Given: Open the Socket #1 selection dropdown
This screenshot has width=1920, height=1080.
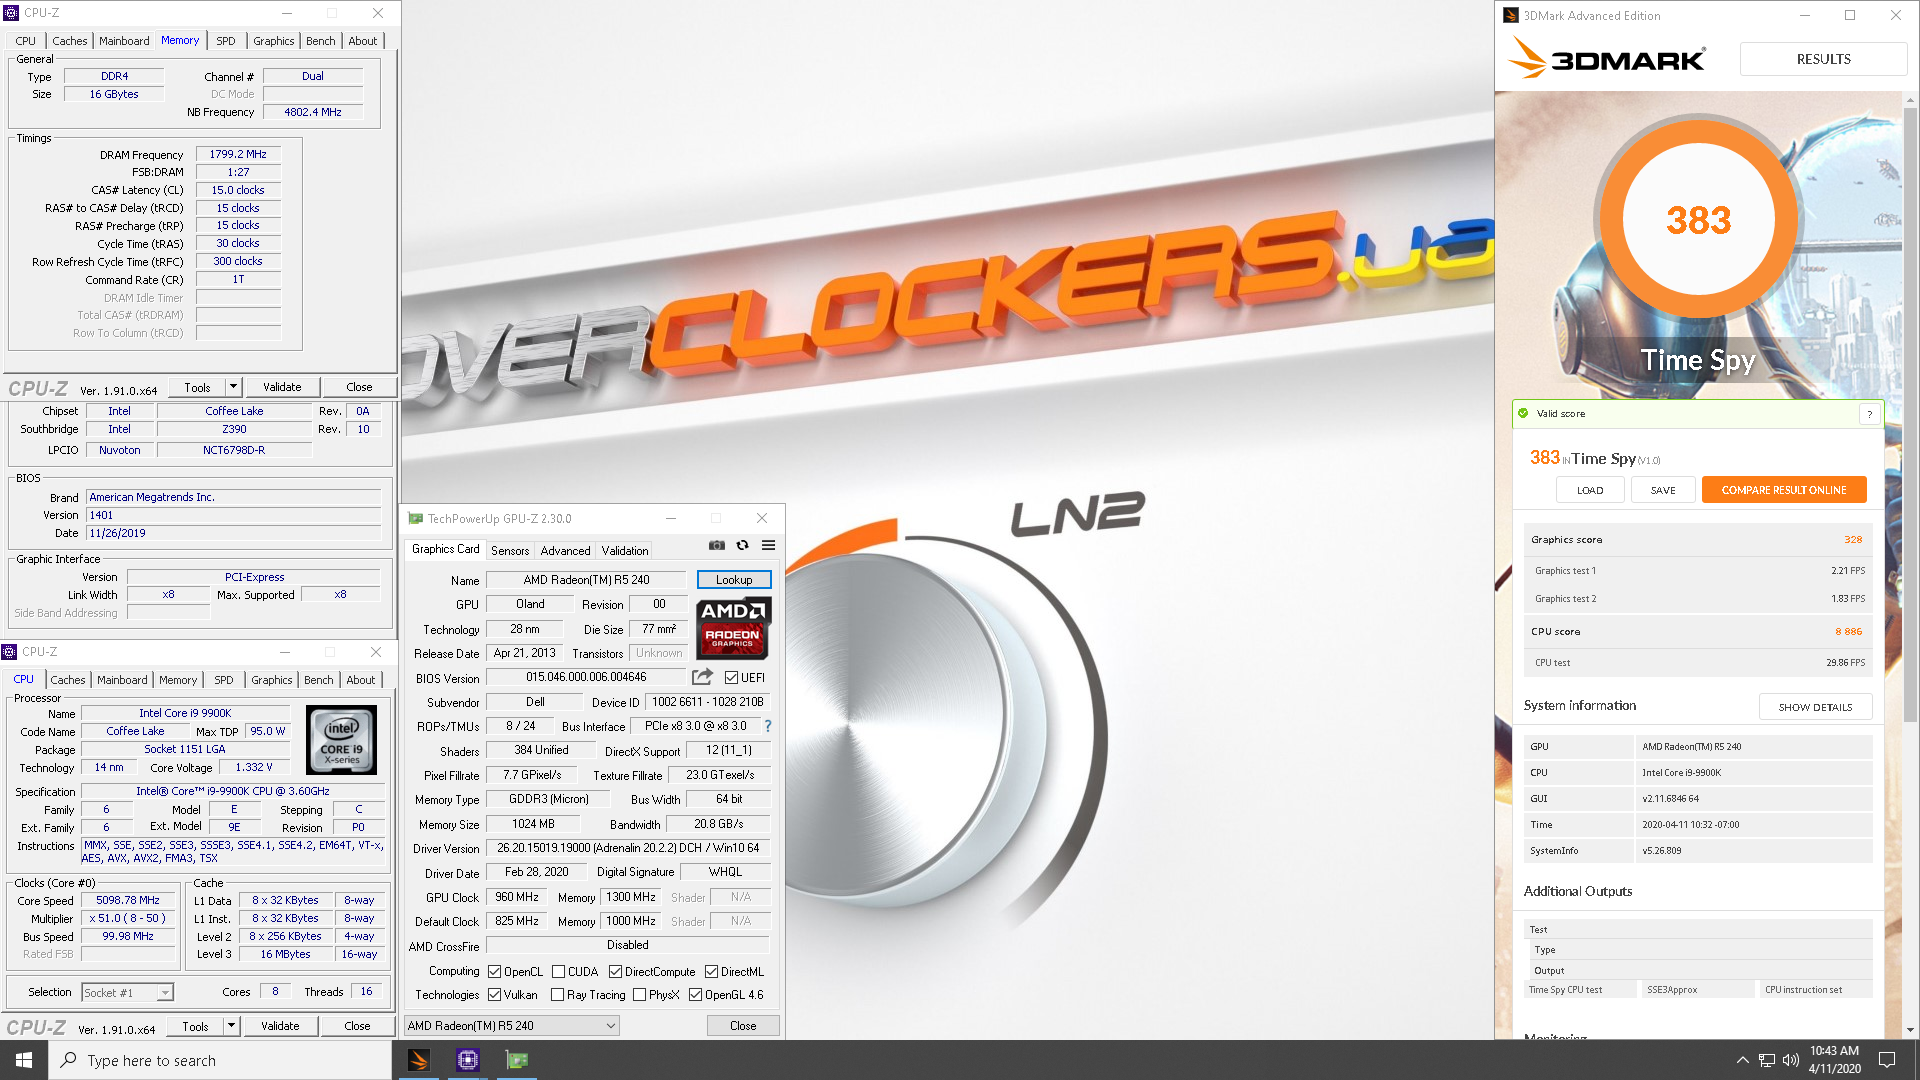Looking at the screenshot, I should [x=127, y=993].
